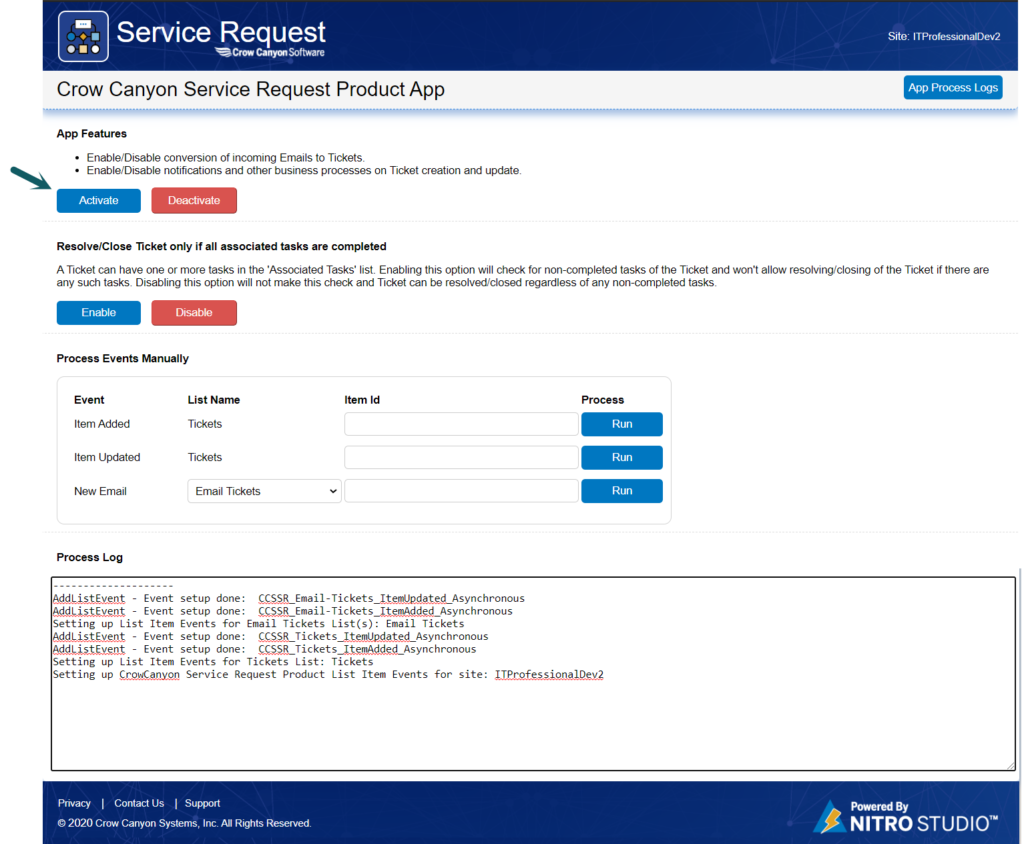Open the Email Tickets list dropdown

click(x=264, y=491)
